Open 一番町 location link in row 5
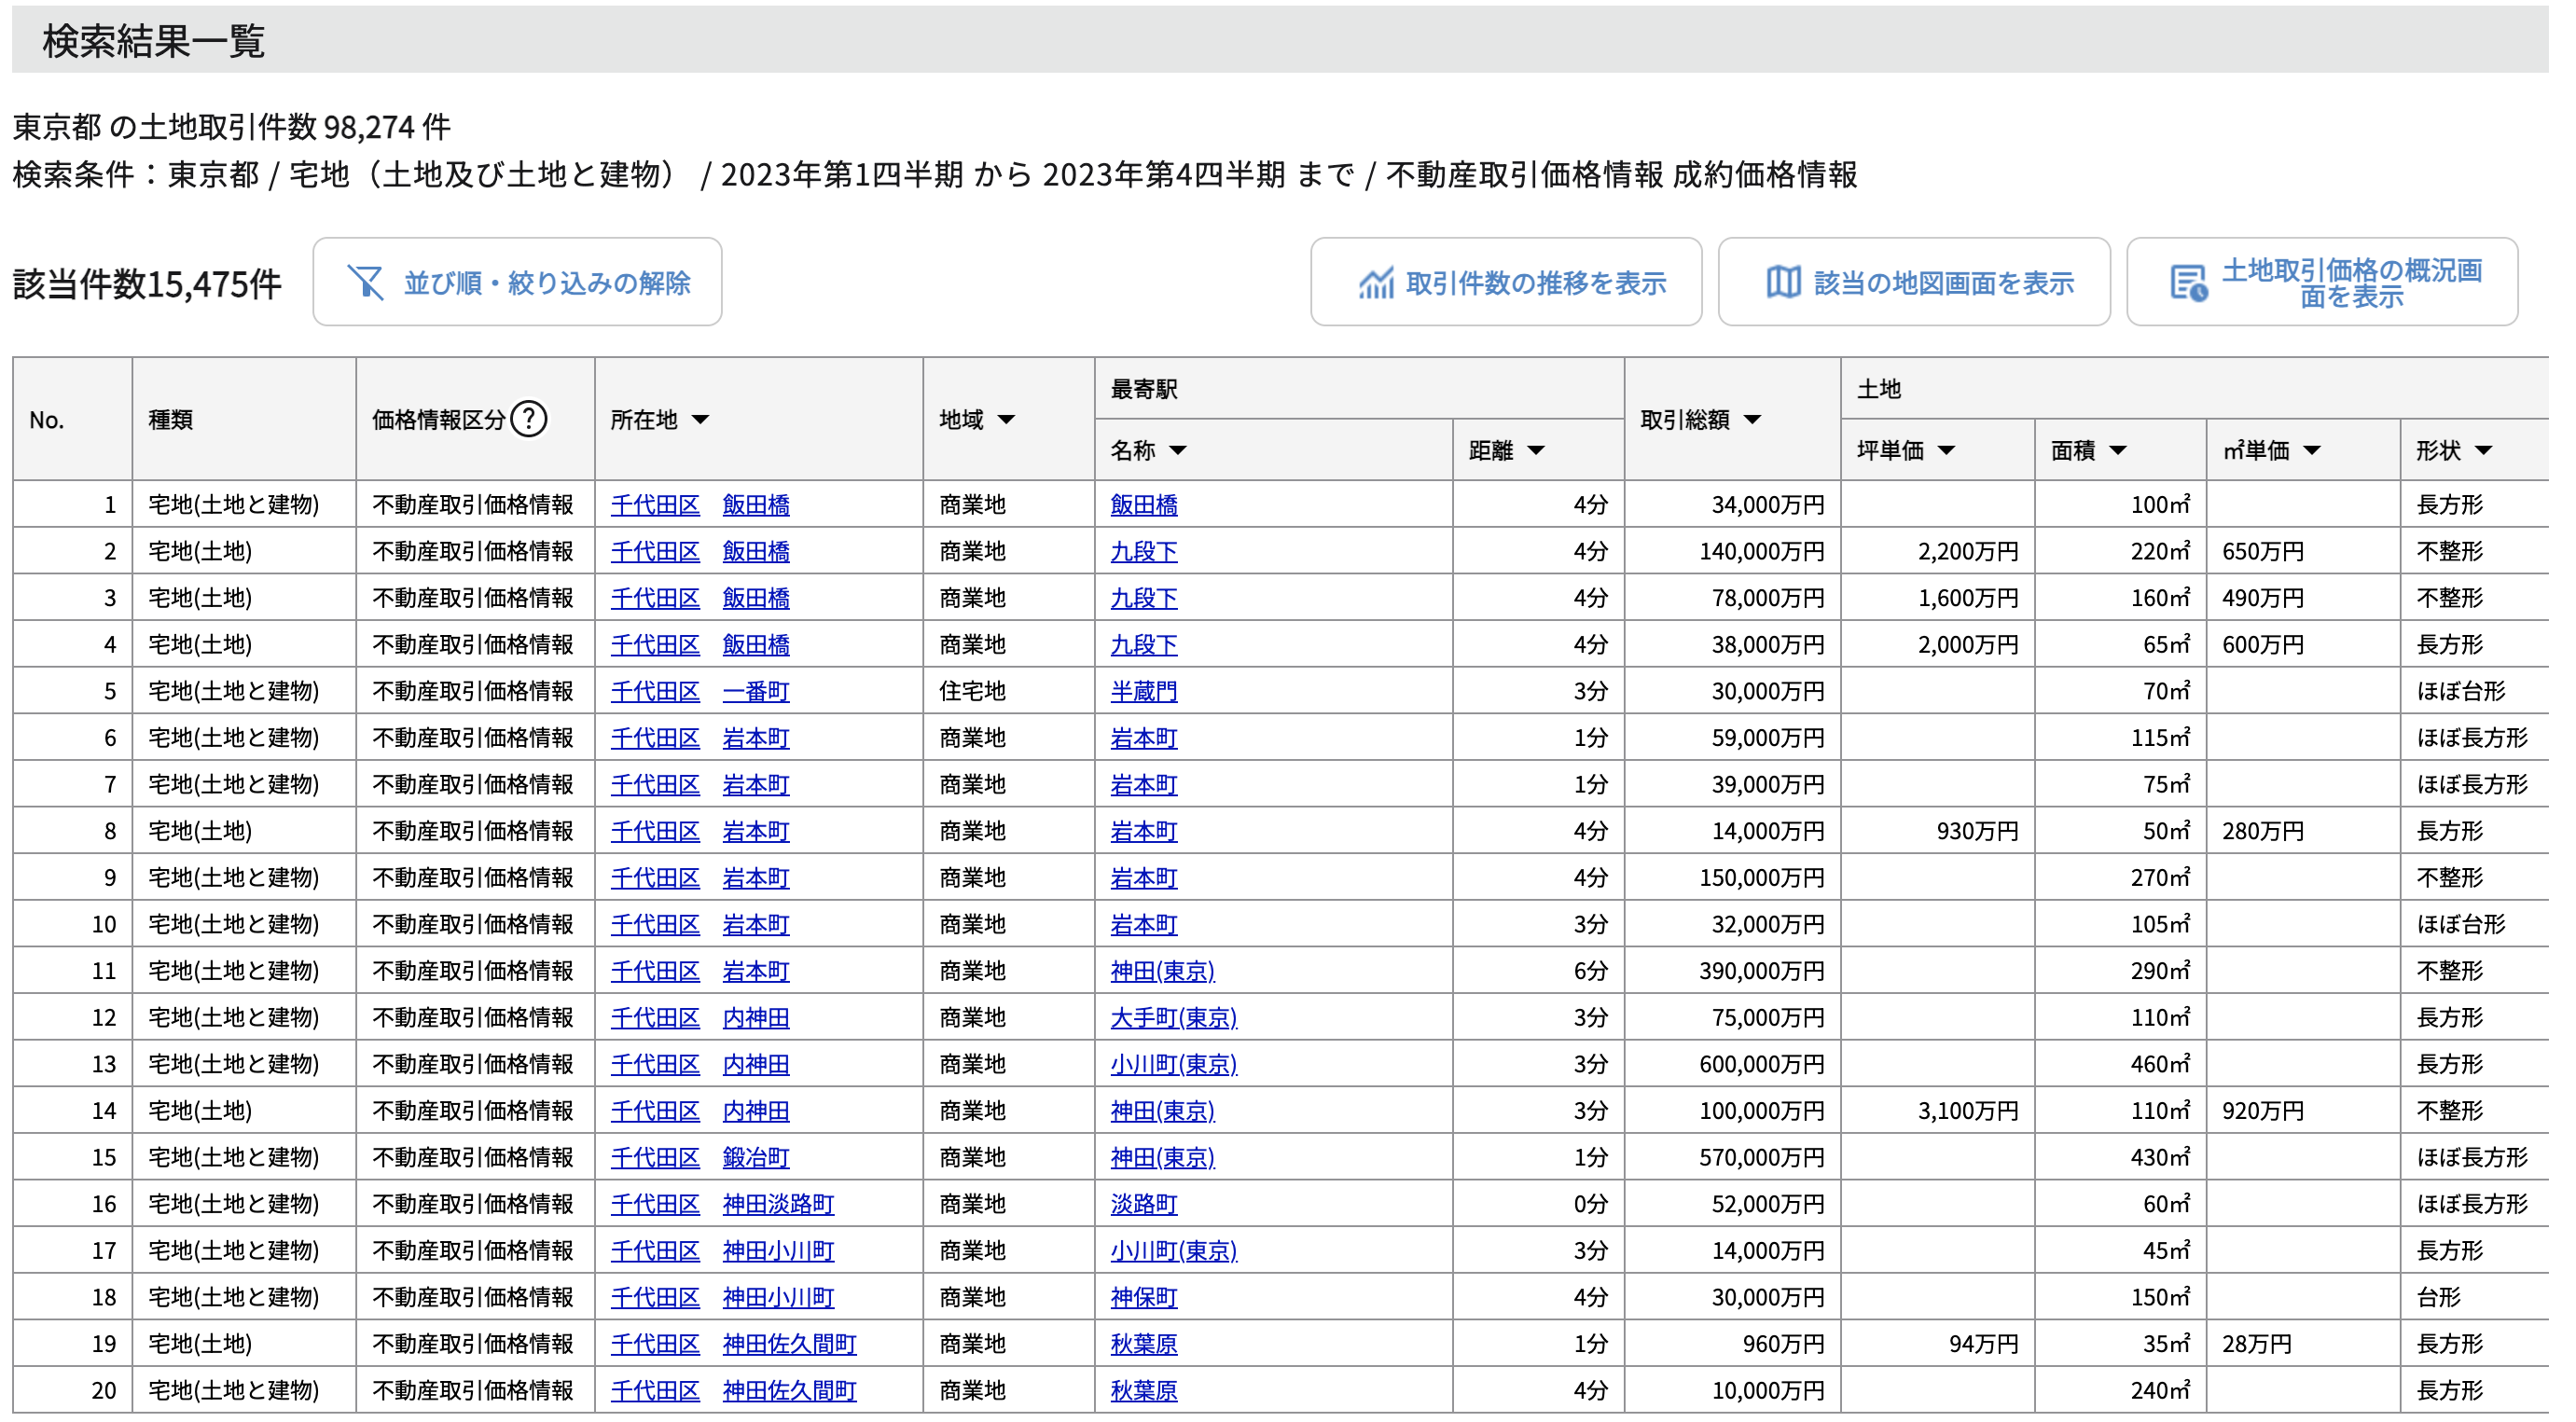The width and height of the screenshot is (2576, 1422). click(x=757, y=692)
